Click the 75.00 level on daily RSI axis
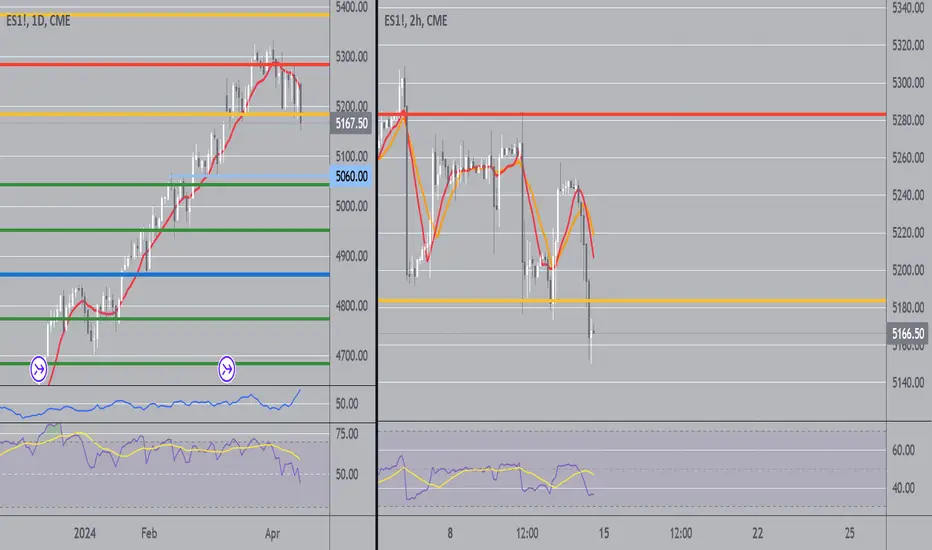The width and height of the screenshot is (932, 550). (347, 434)
